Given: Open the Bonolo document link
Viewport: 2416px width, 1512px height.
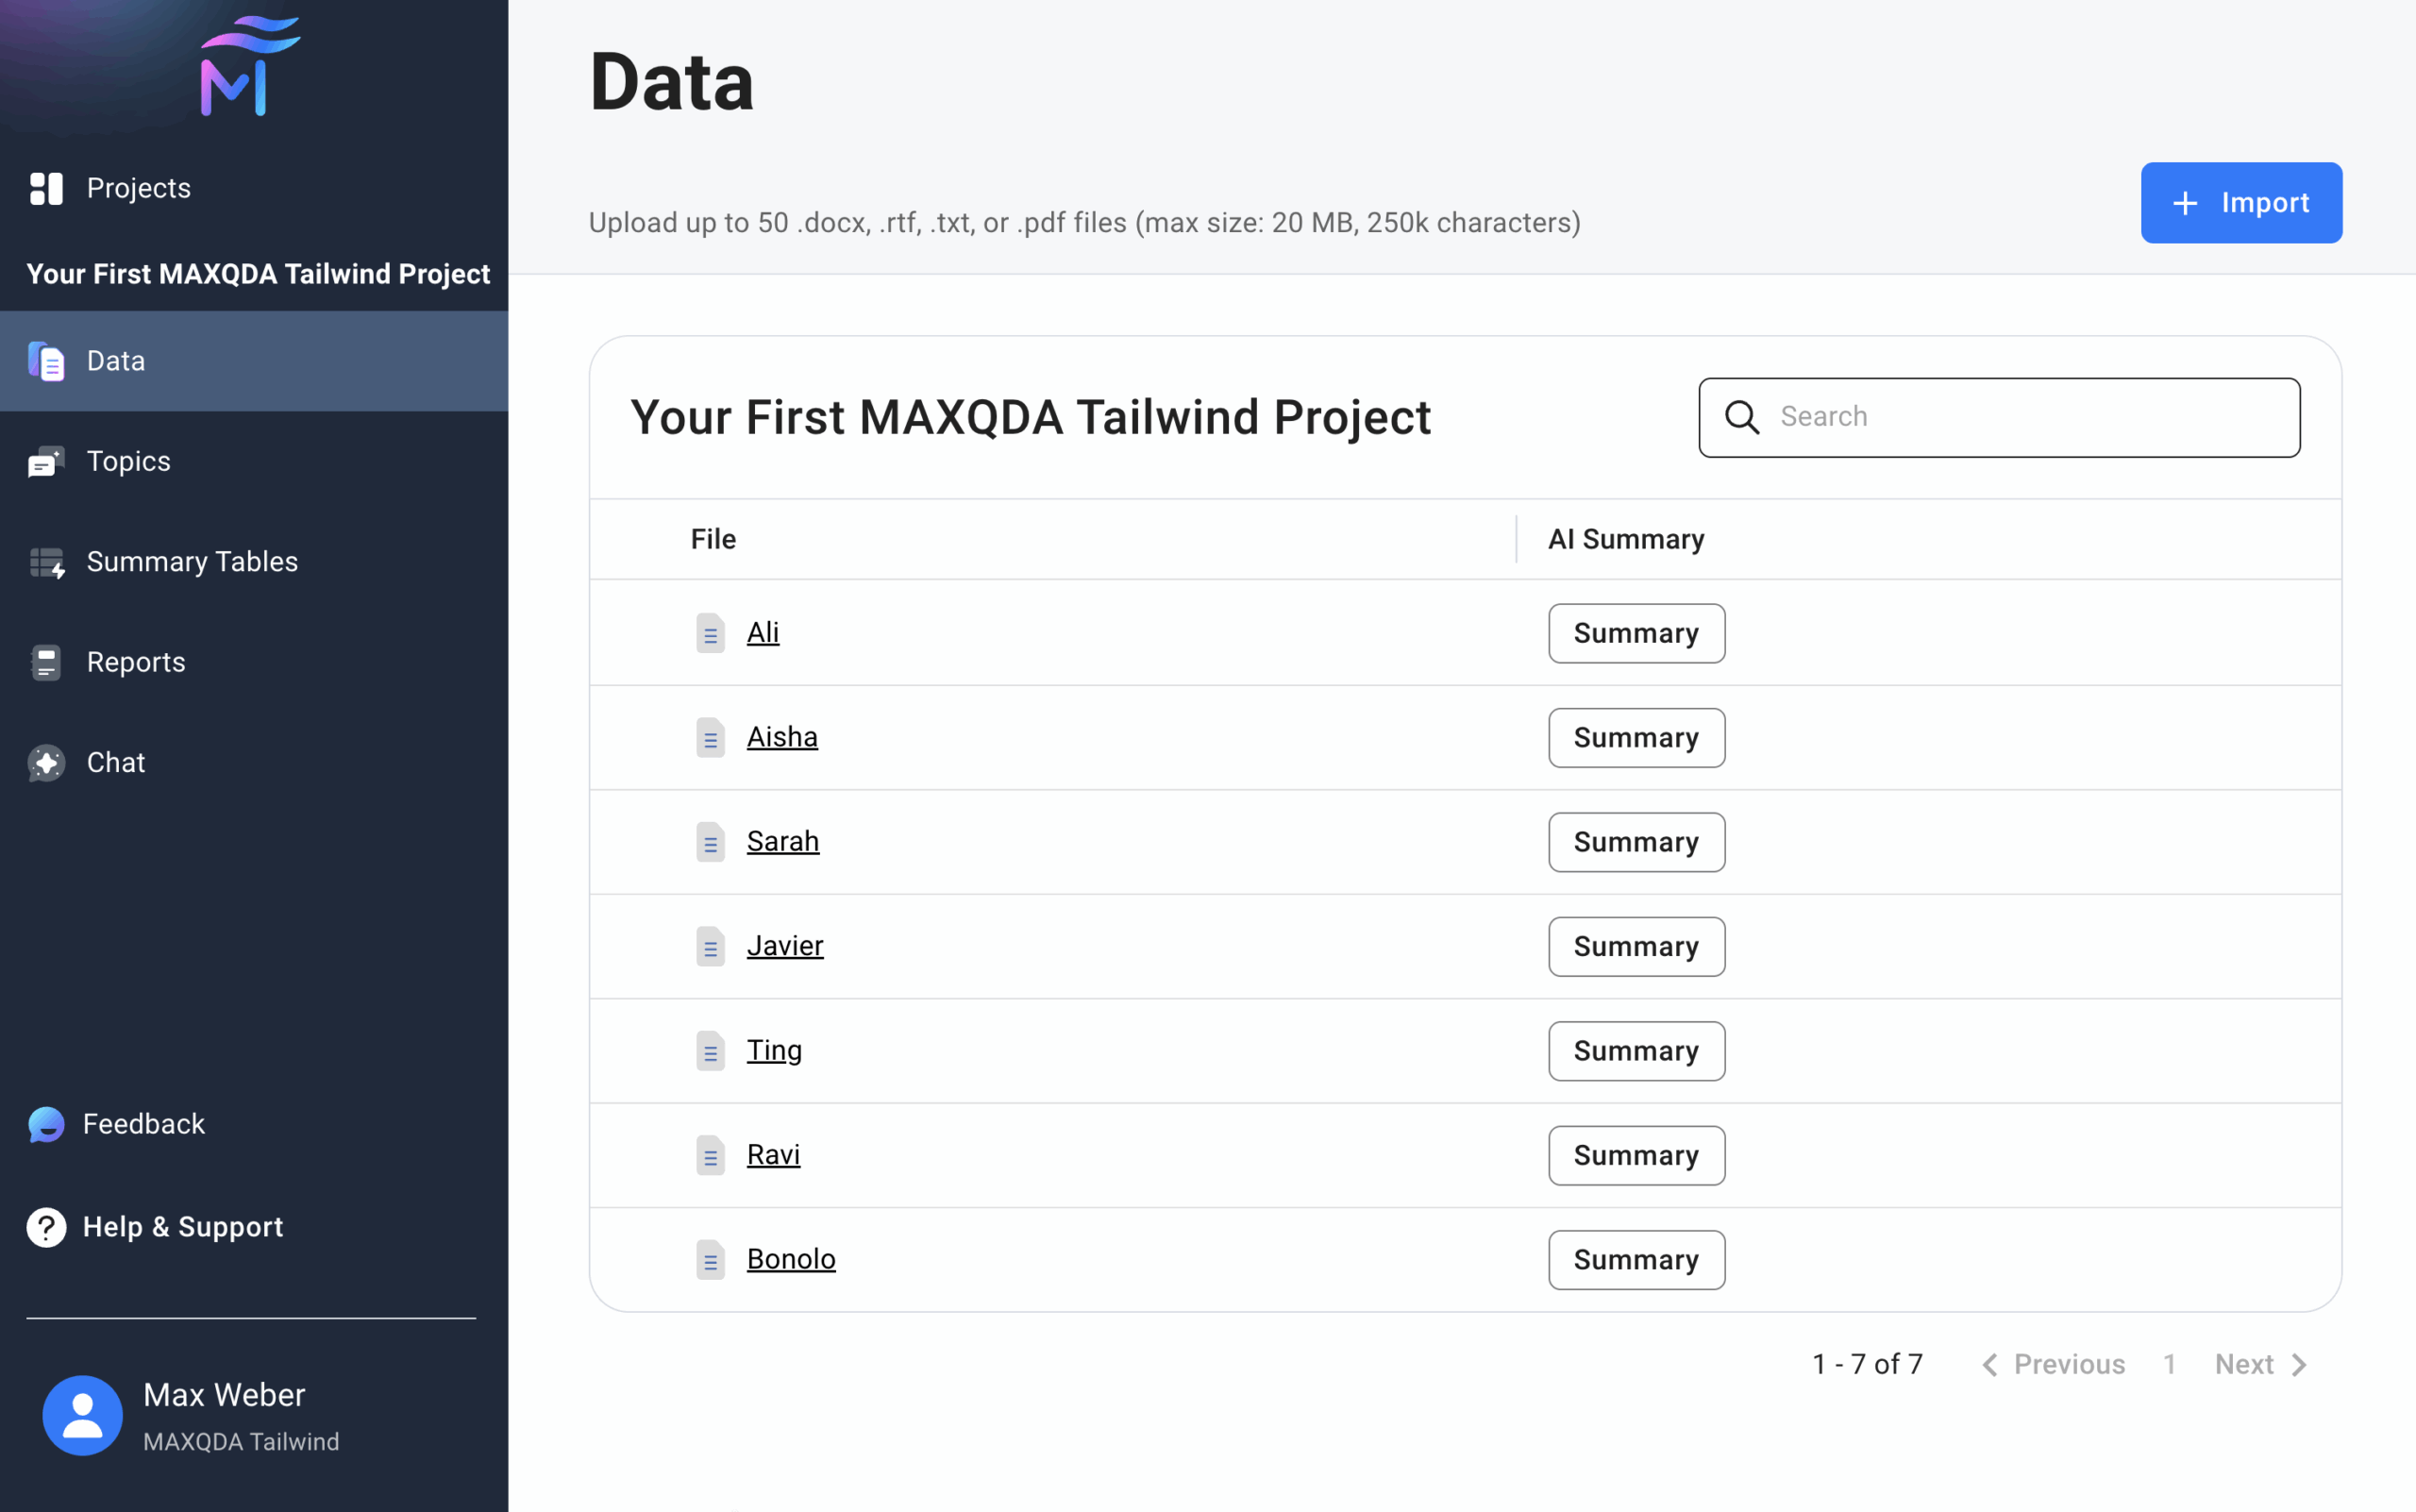Looking at the screenshot, I should click(791, 1259).
